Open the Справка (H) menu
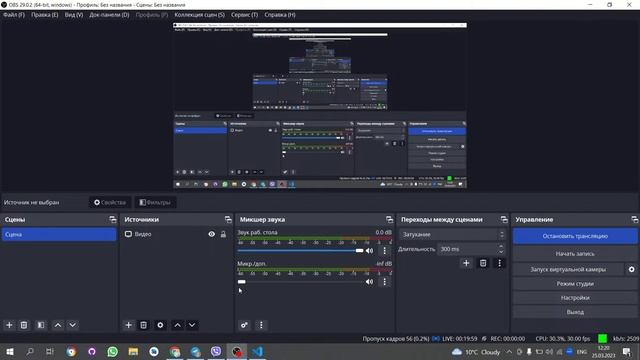The image size is (640, 360). pos(280,15)
